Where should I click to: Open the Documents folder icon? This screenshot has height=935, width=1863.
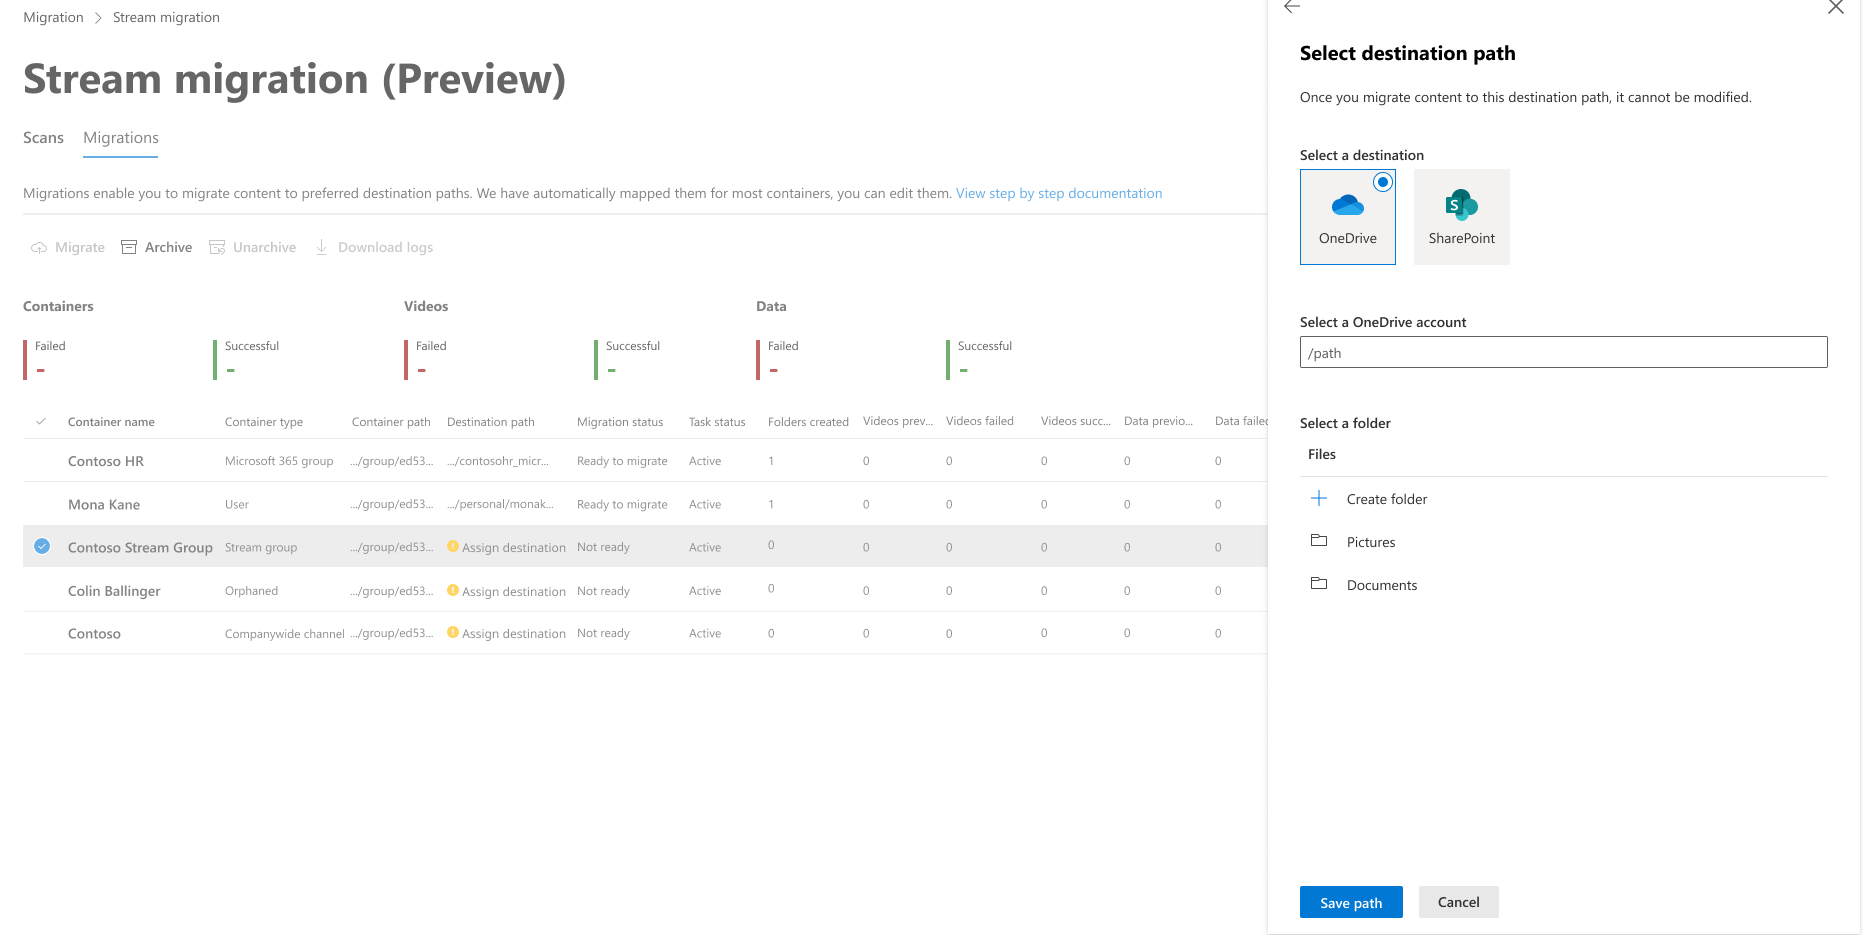[x=1319, y=584]
